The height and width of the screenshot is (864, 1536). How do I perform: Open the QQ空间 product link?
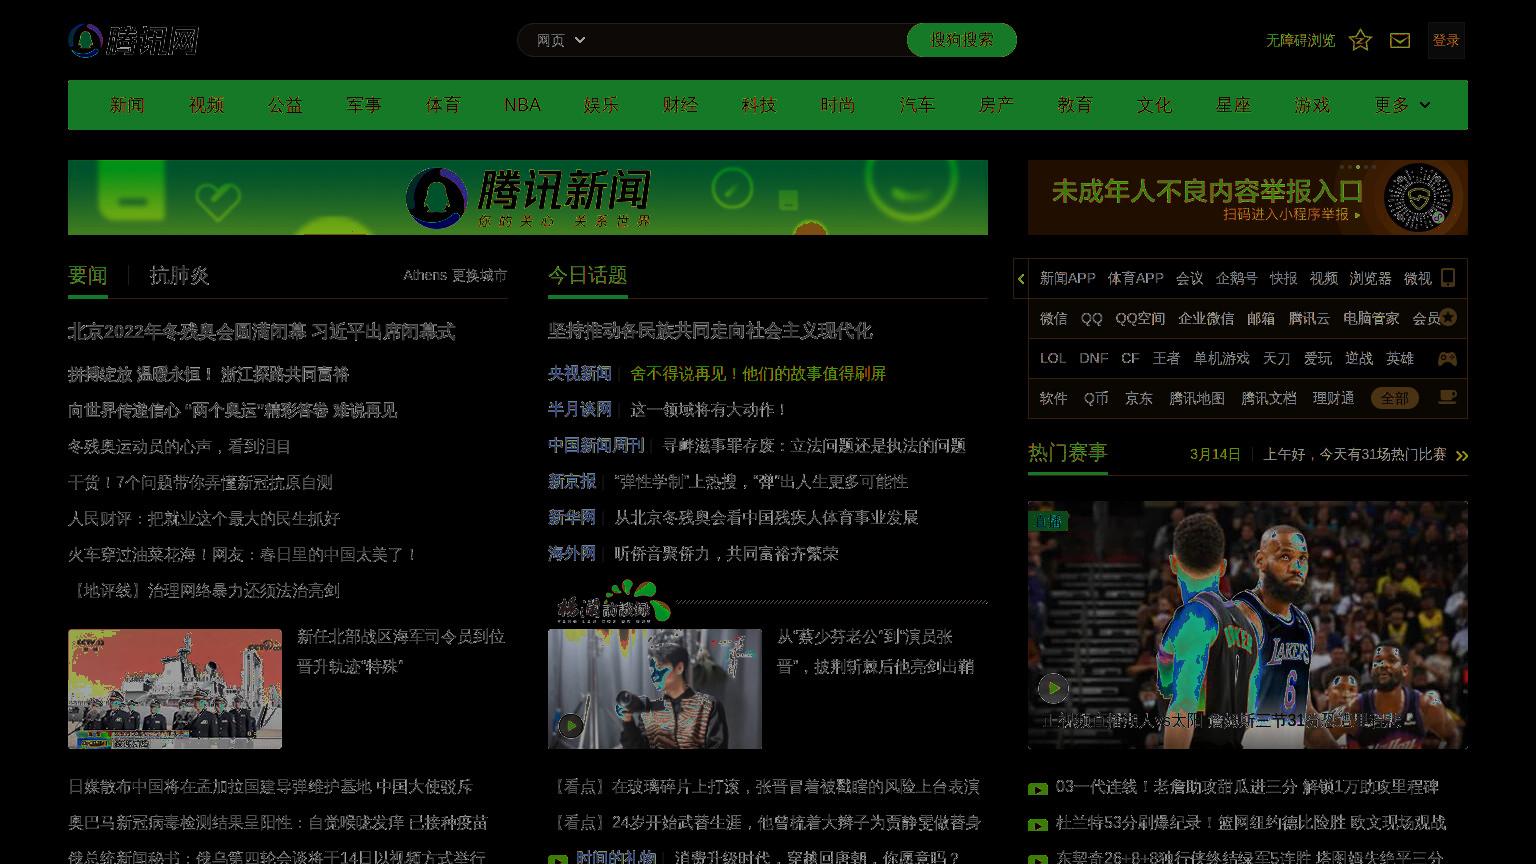coord(1140,318)
